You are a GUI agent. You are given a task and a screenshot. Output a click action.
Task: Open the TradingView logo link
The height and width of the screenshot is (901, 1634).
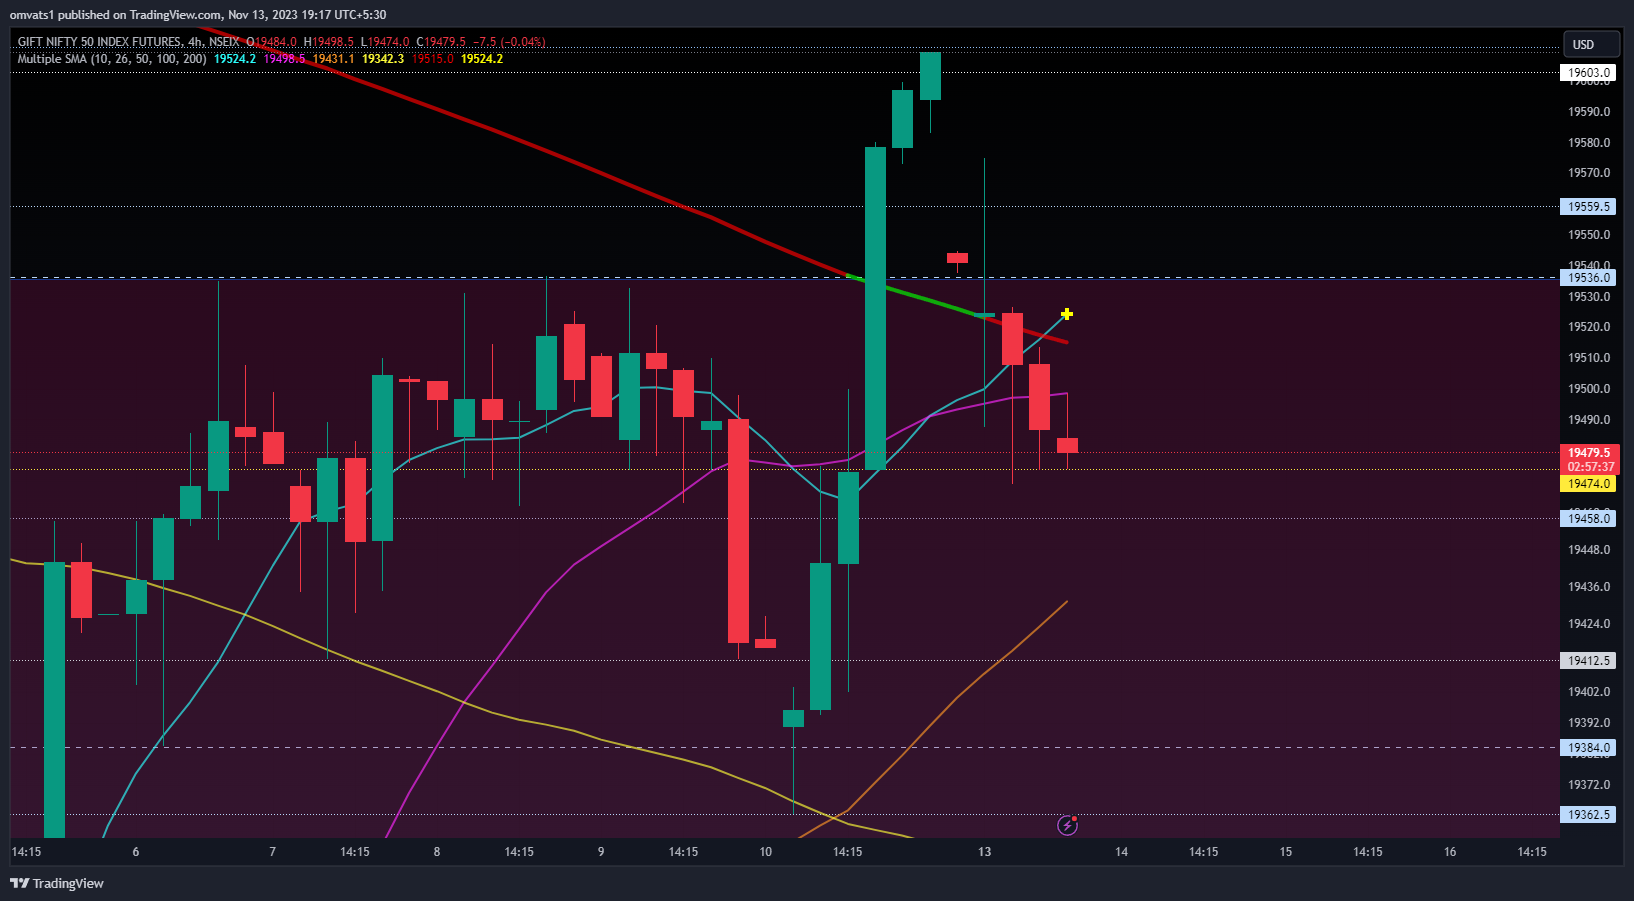(57, 883)
